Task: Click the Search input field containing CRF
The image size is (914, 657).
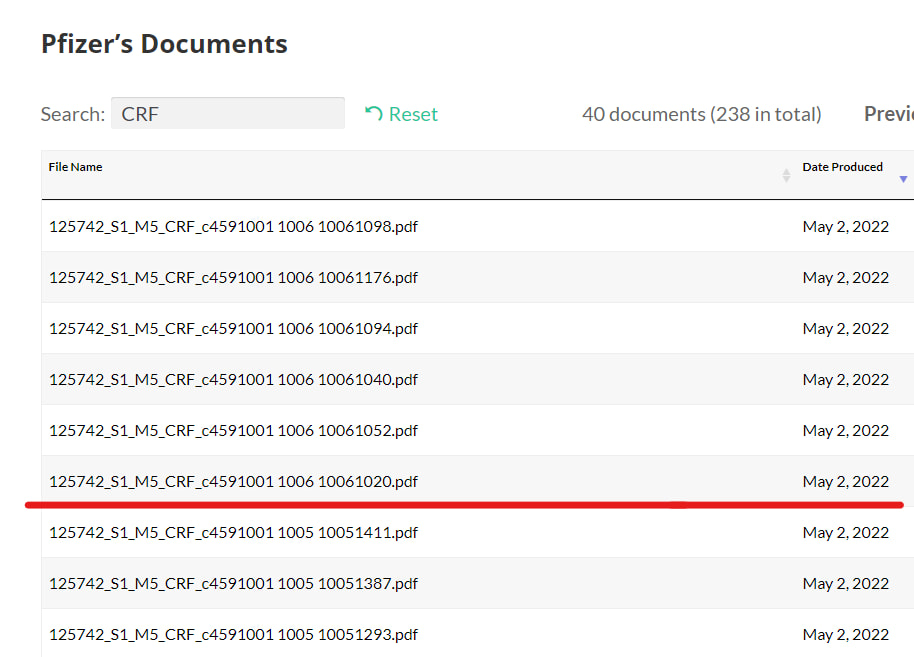Action: point(227,113)
